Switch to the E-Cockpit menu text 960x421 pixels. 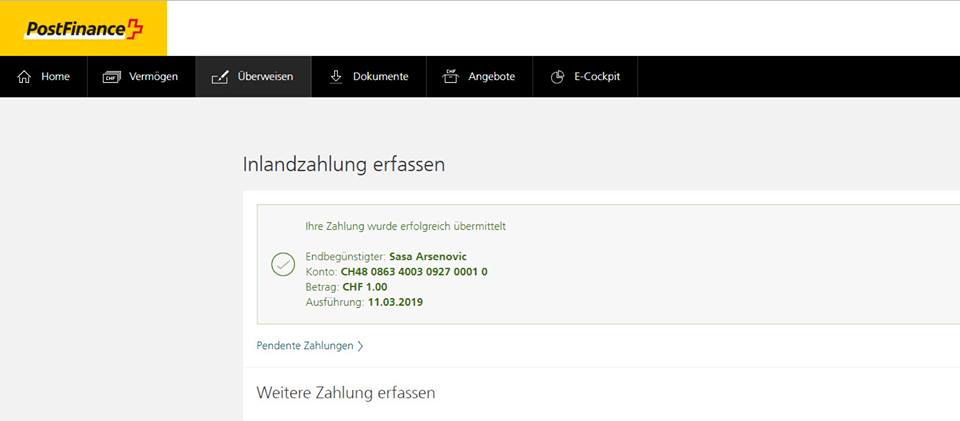coord(596,77)
